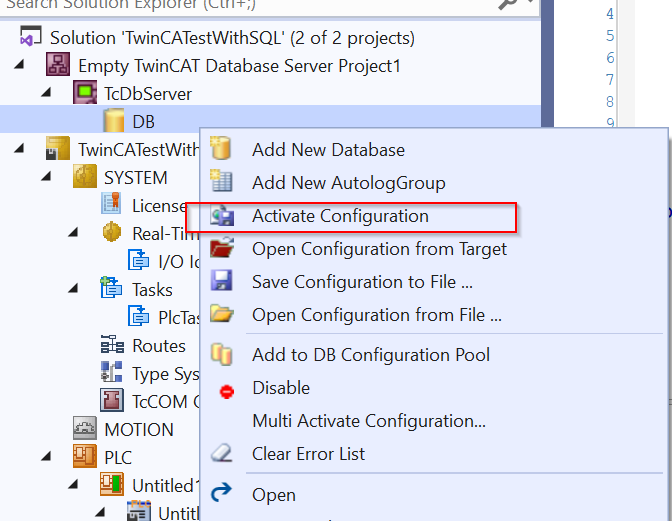The image size is (672, 521).
Task: Click the Type System icon
Action: click(x=111, y=372)
